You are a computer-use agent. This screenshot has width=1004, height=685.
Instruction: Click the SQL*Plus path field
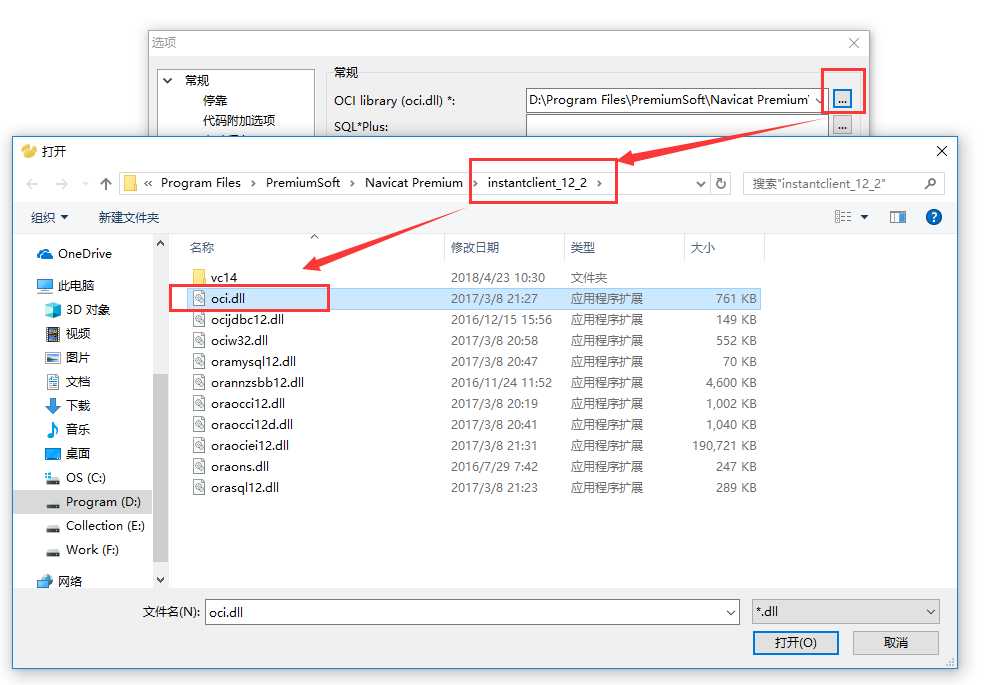676,126
